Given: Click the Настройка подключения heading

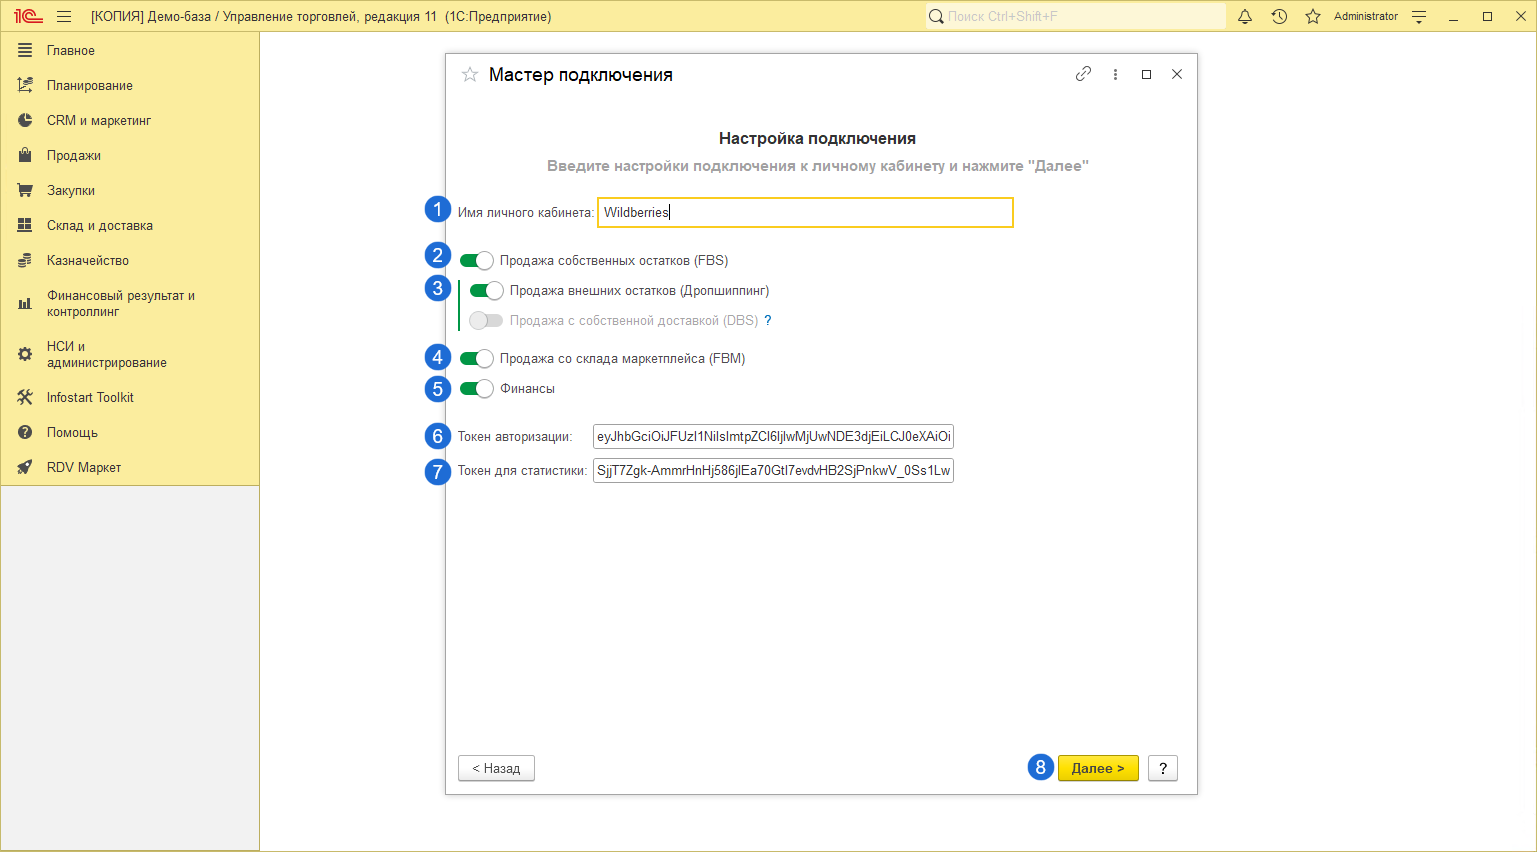Looking at the screenshot, I should 817,138.
